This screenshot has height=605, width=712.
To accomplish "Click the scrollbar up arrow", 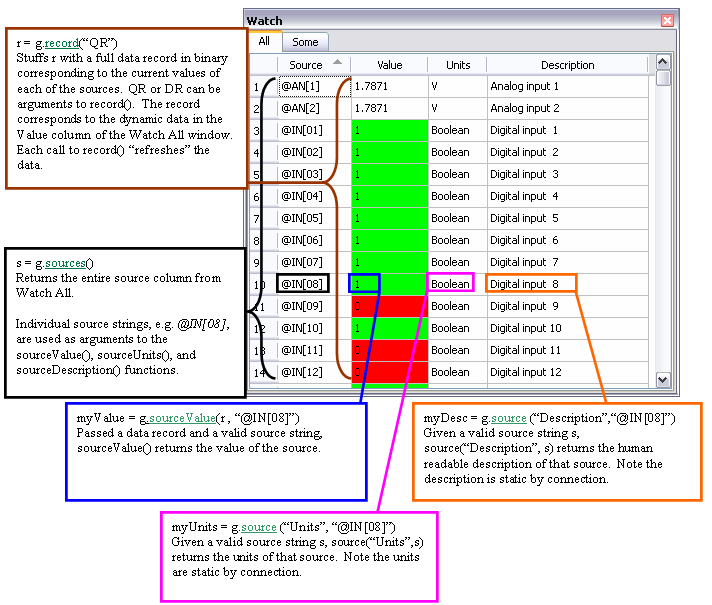I will coord(663,64).
